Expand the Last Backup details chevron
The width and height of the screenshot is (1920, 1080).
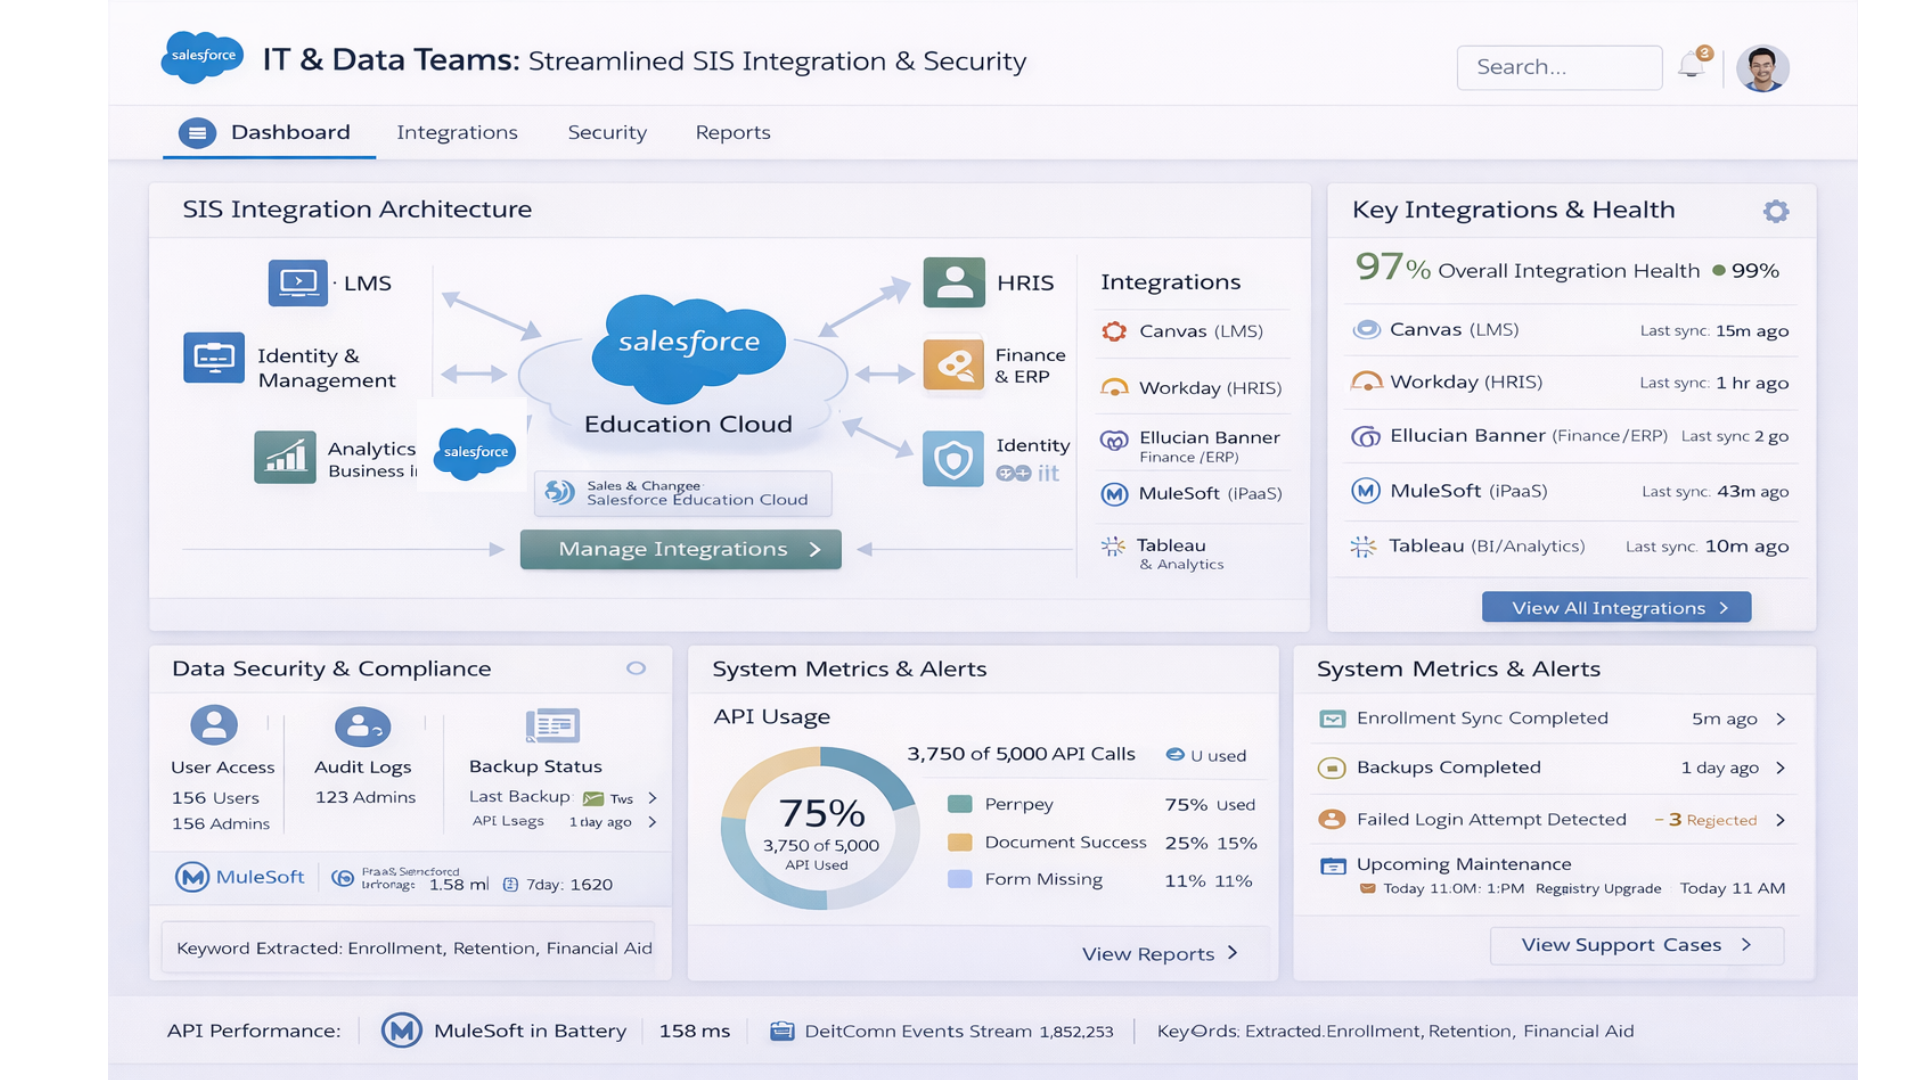pyautogui.click(x=652, y=797)
